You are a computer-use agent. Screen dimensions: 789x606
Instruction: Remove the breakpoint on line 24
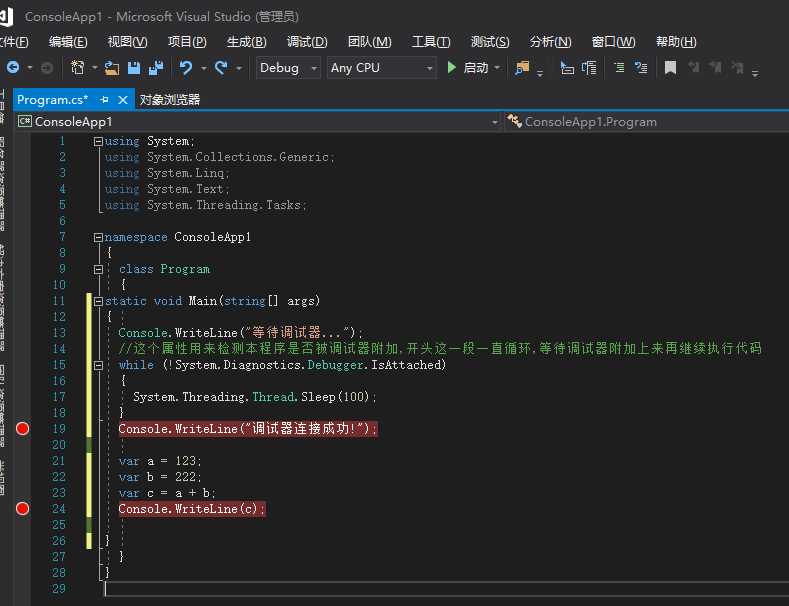23,508
